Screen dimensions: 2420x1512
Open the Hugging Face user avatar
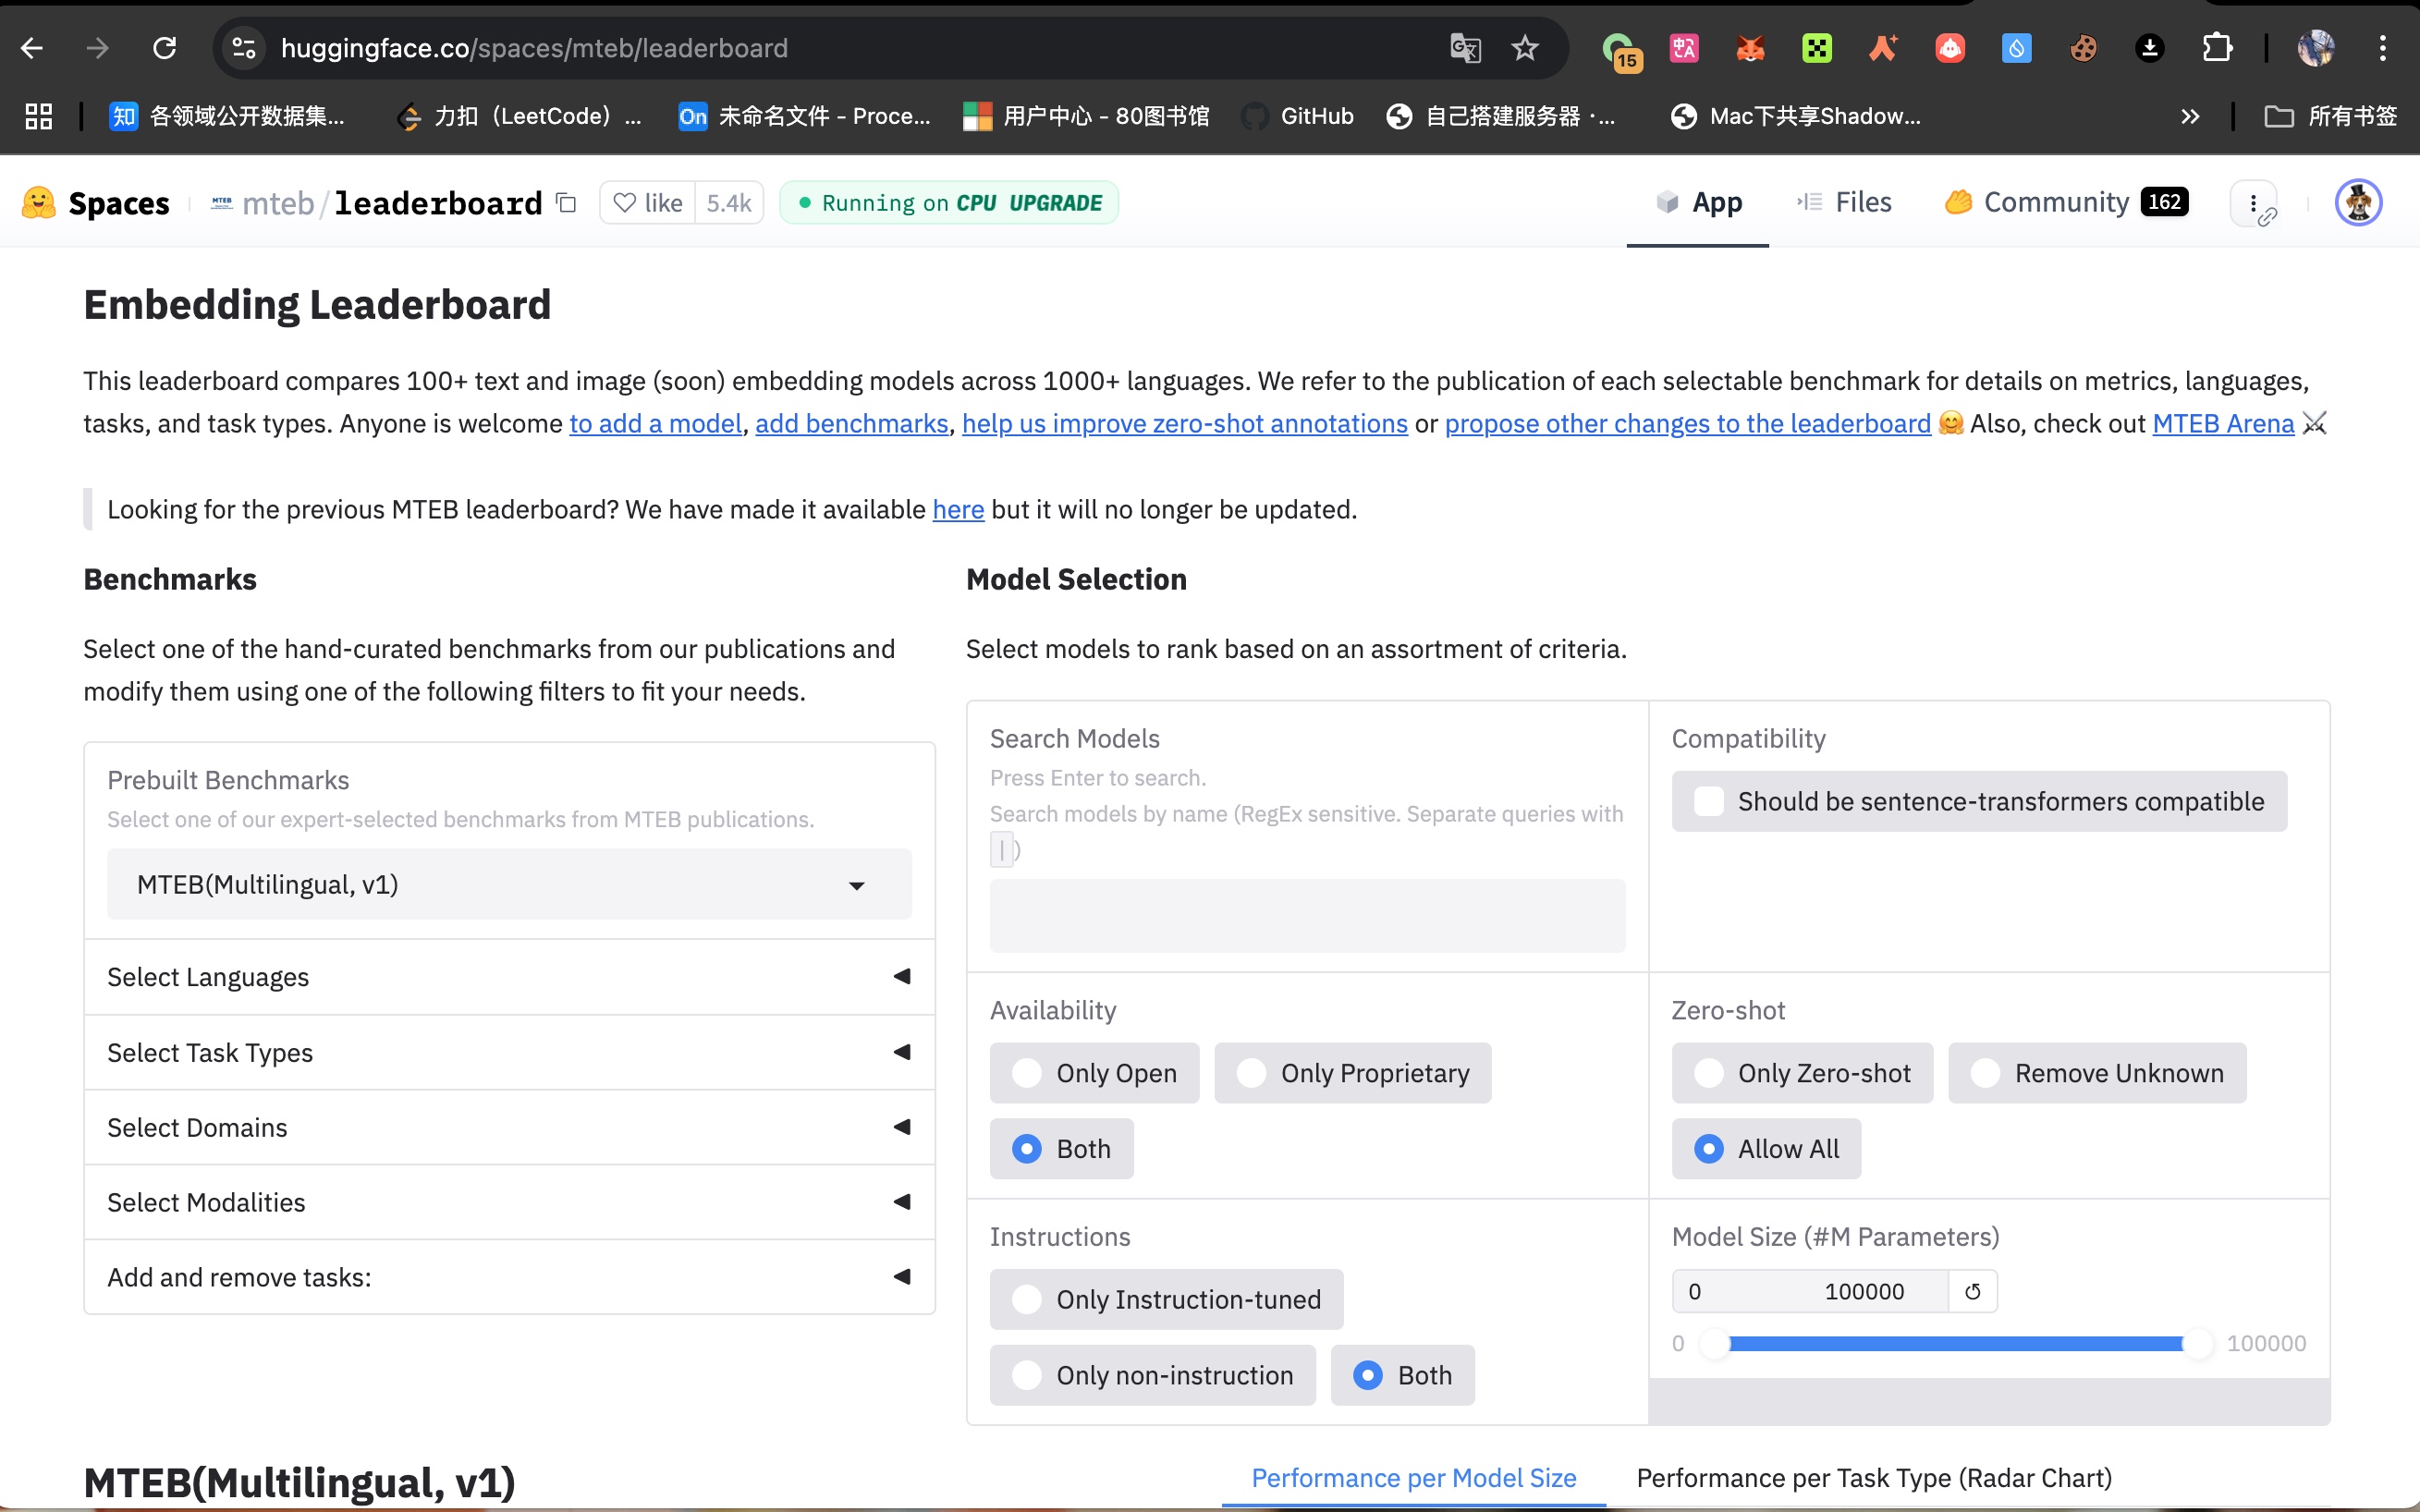pyautogui.click(x=2358, y=203)
